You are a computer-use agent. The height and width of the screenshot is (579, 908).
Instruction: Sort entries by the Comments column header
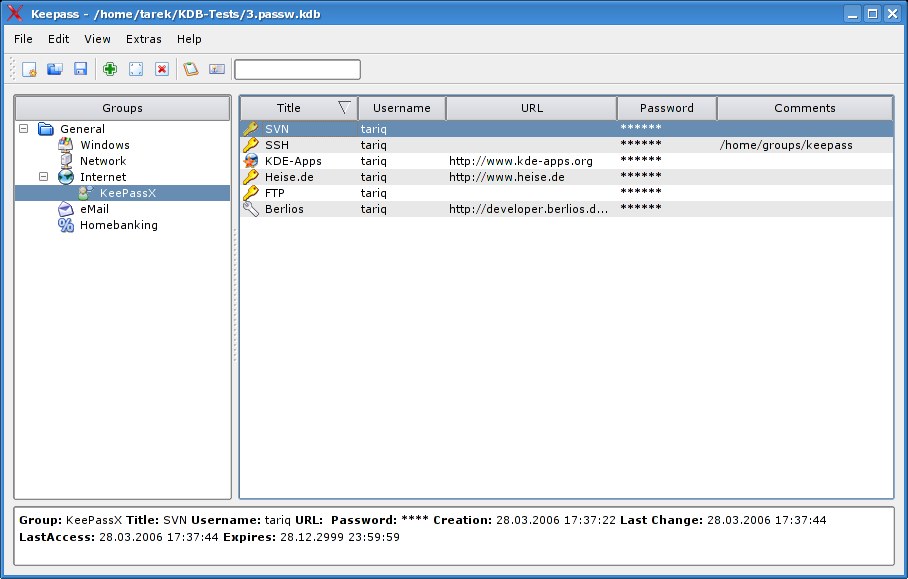tap(805, 108)
